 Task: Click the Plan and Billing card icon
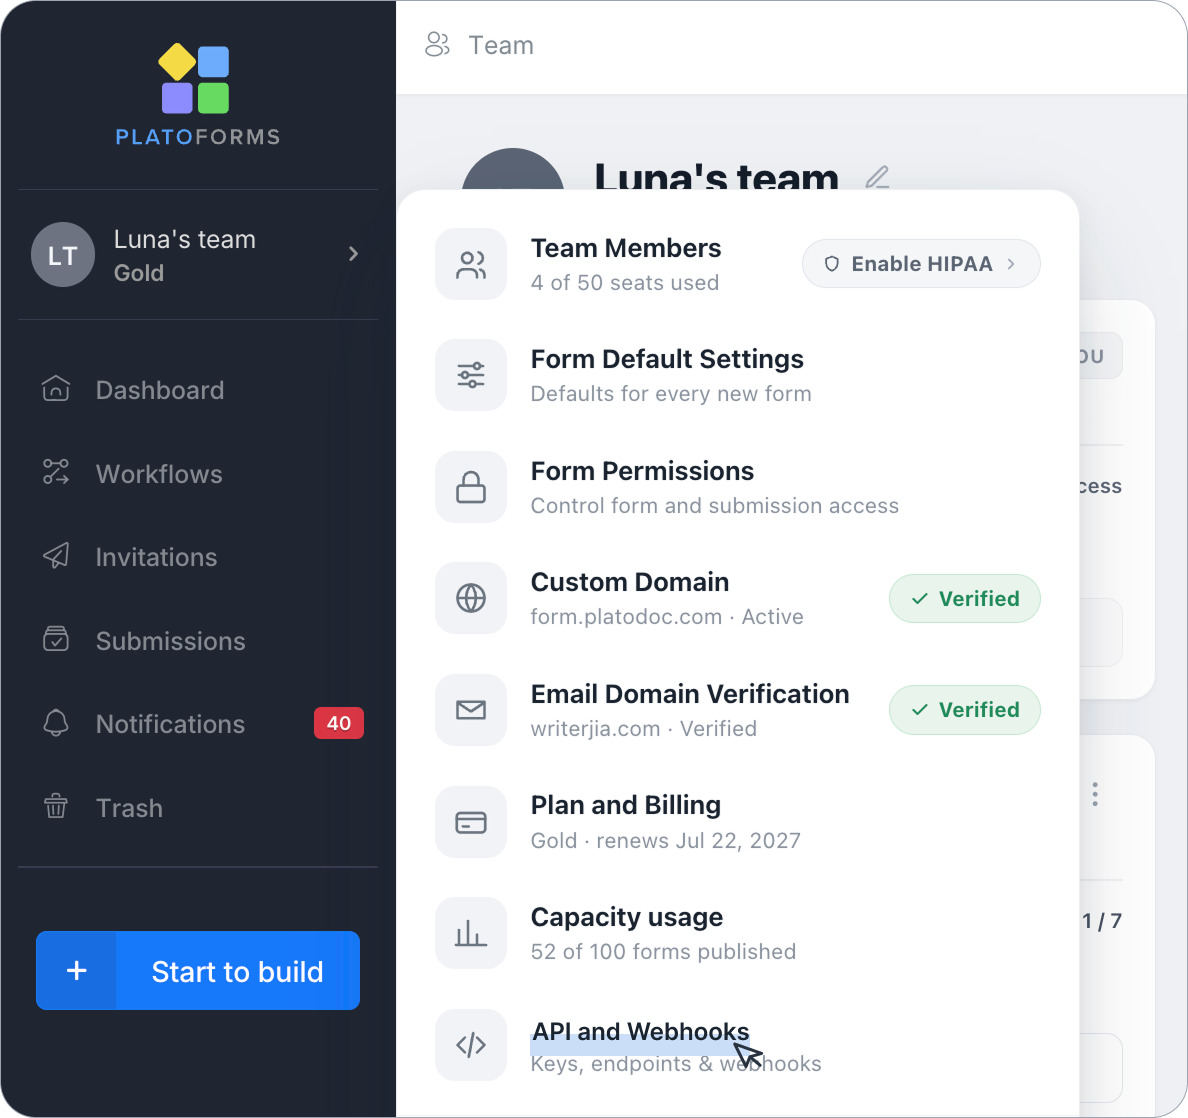(471, 822)
